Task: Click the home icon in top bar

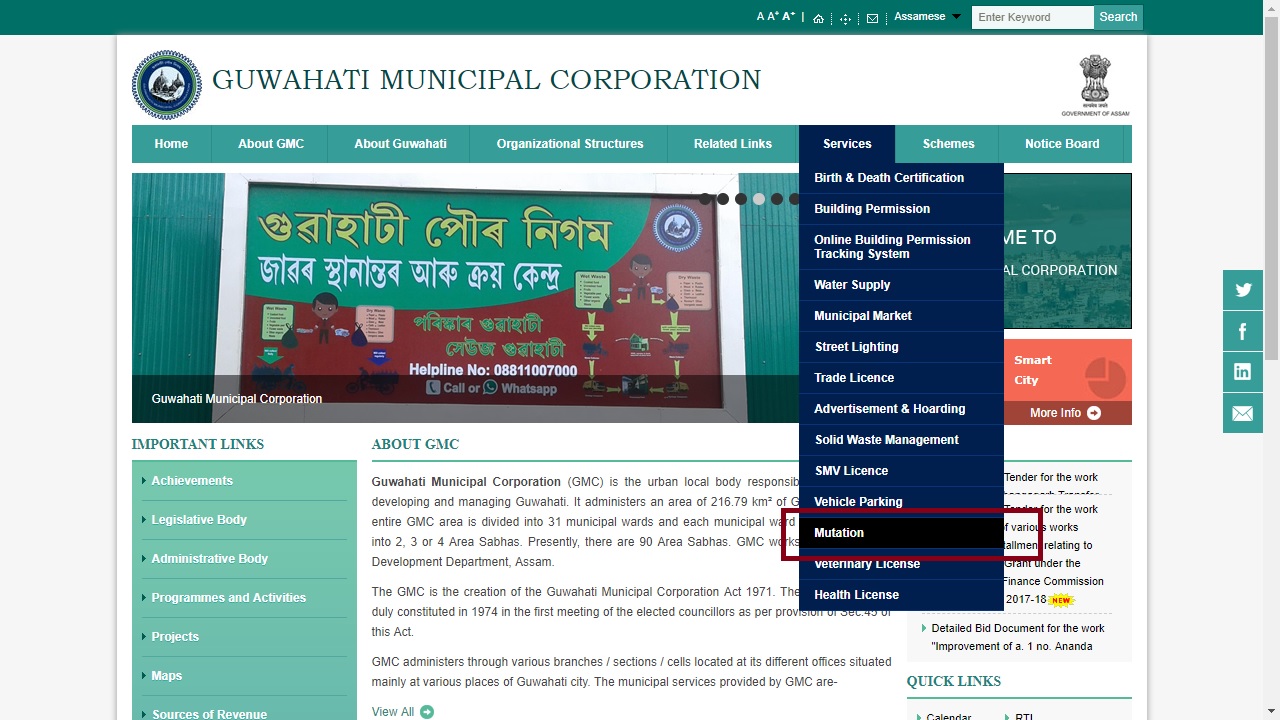Action: [818, 18]
